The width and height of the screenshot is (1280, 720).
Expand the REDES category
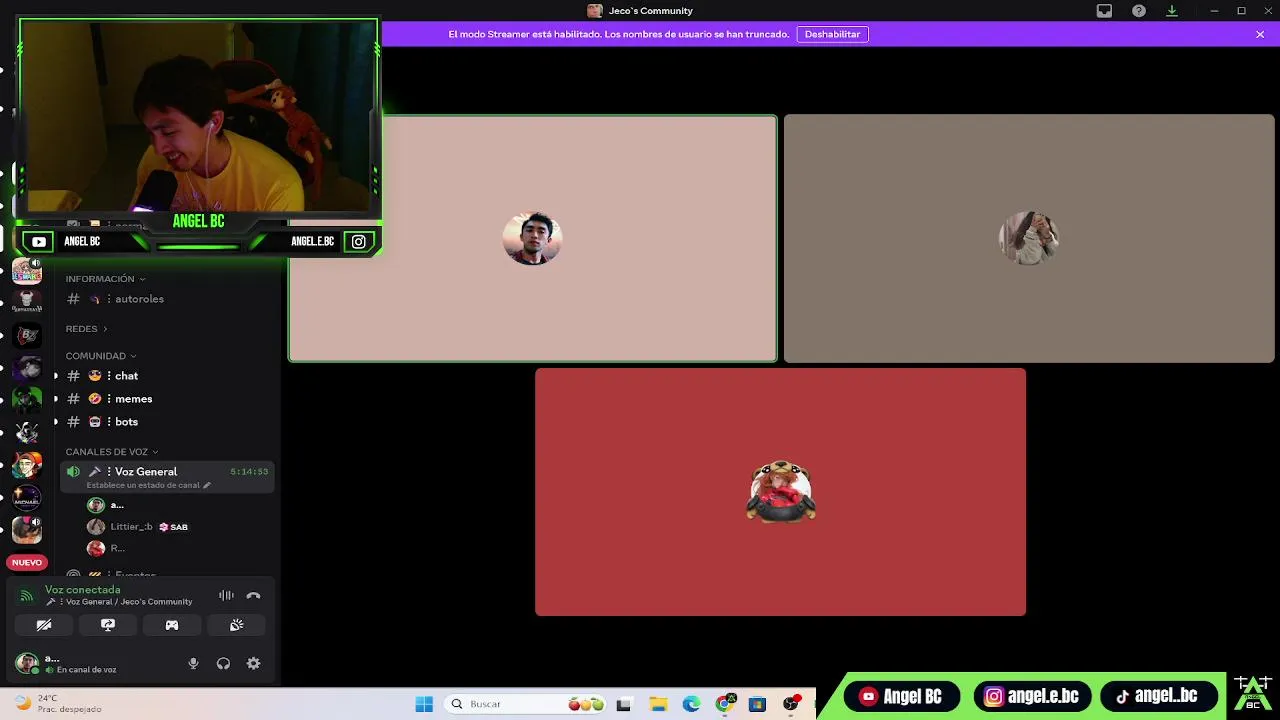[86, 329]
